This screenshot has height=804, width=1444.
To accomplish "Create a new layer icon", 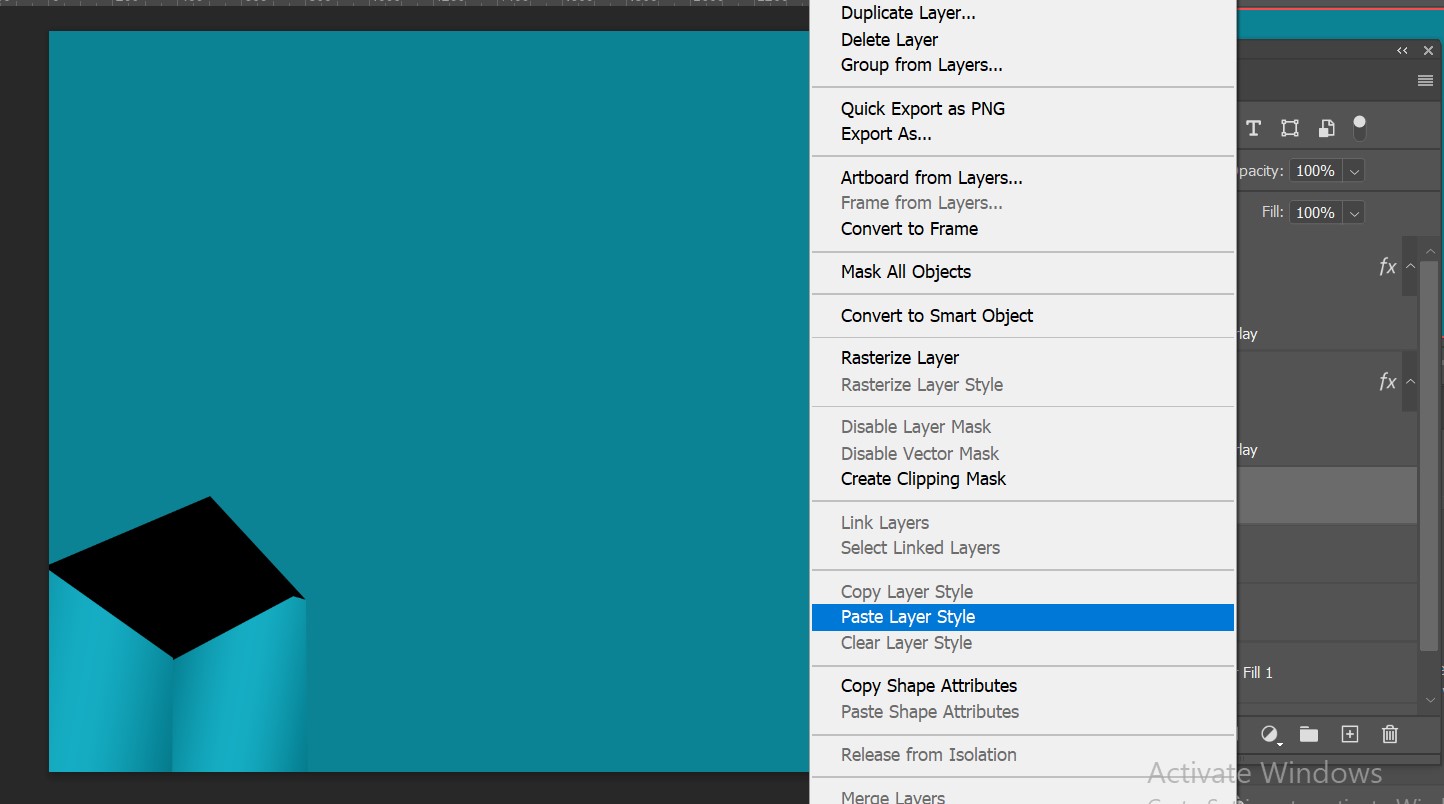I will tap(1350, 735).
